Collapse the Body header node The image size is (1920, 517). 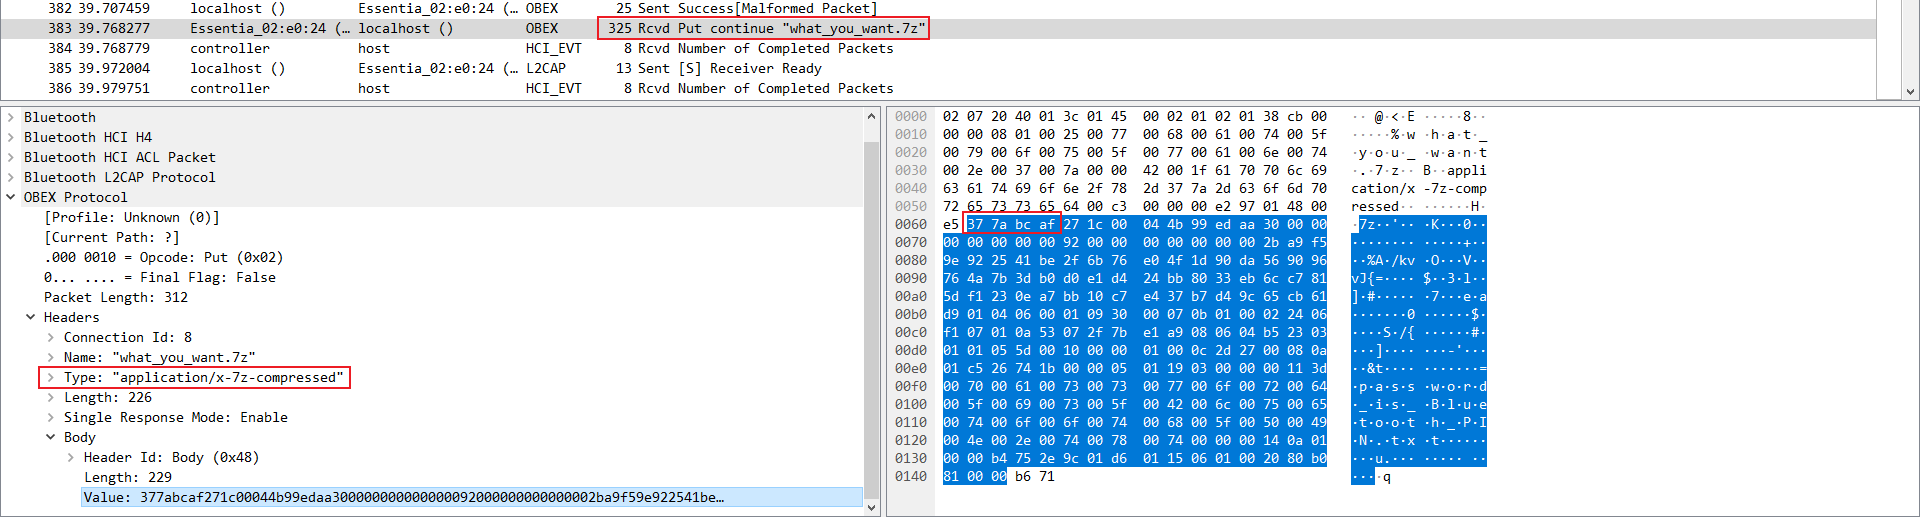(x=51, y=437)
